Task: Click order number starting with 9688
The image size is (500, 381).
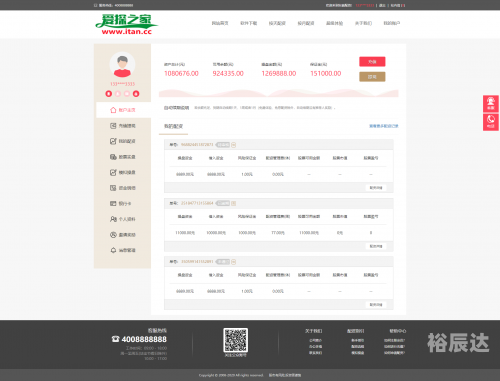Action: pyautogui.click(x=197, y=145)
